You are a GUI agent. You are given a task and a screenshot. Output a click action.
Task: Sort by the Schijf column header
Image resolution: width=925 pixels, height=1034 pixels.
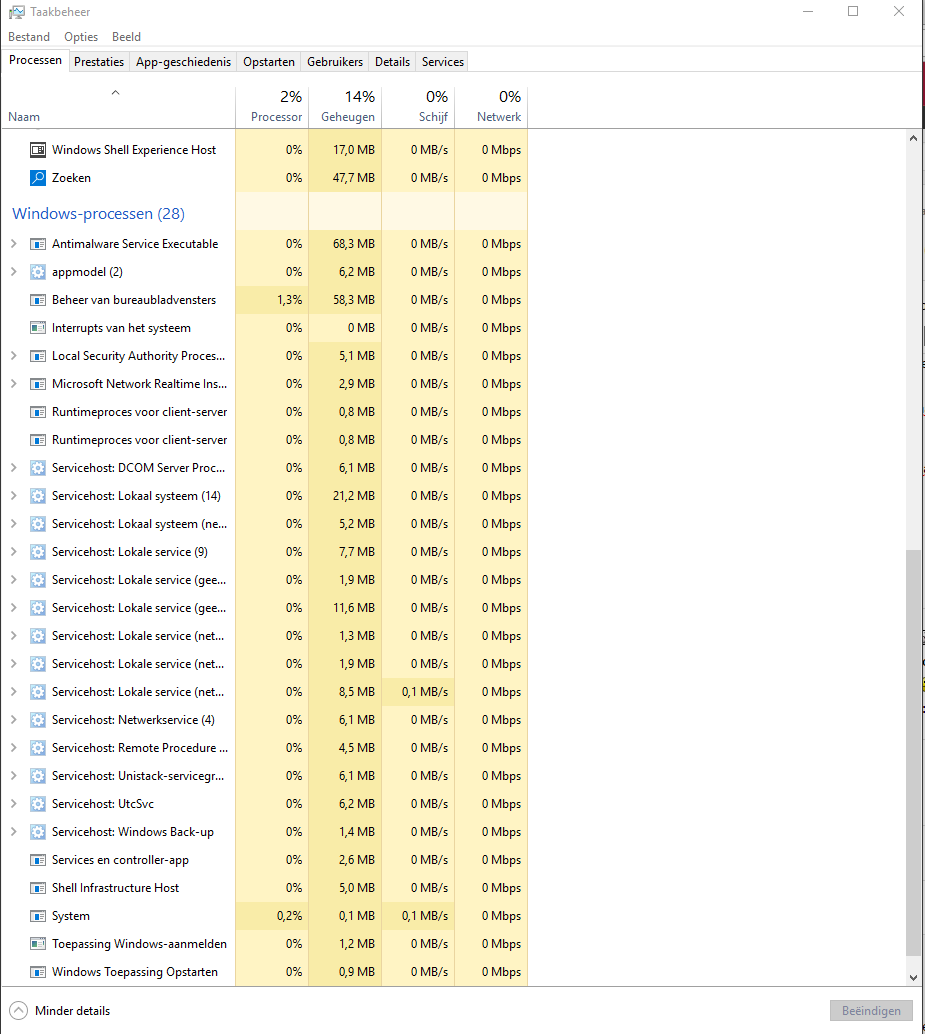(x=419, y=107)
